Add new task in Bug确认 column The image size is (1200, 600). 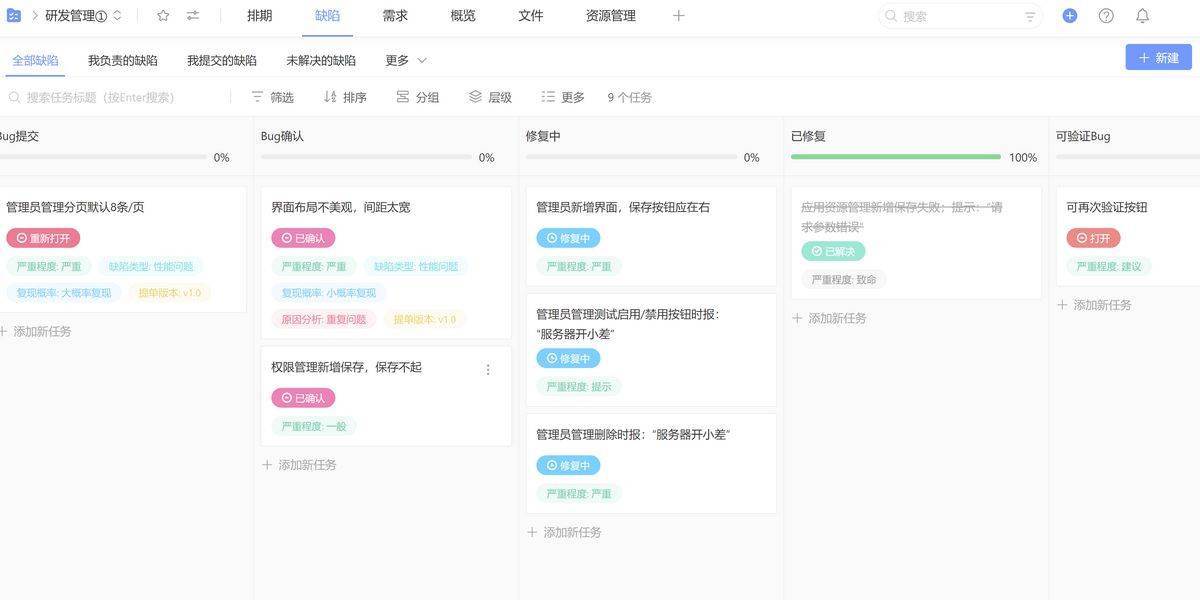click(x=299, y=465)
